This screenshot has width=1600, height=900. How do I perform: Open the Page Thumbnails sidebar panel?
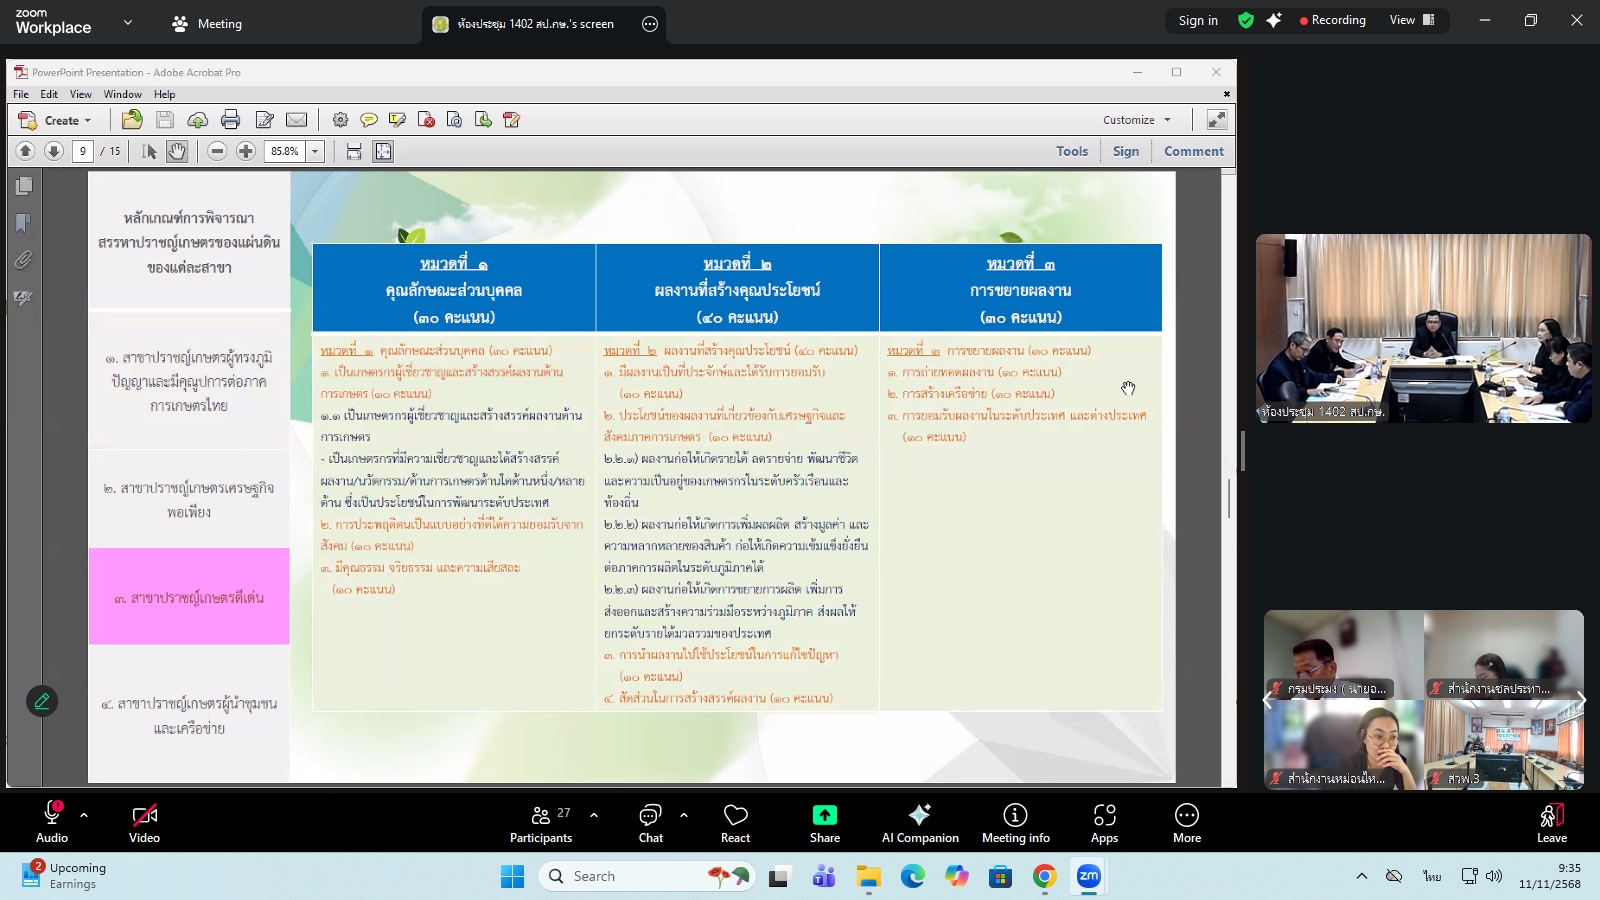(x=23, y=185)
